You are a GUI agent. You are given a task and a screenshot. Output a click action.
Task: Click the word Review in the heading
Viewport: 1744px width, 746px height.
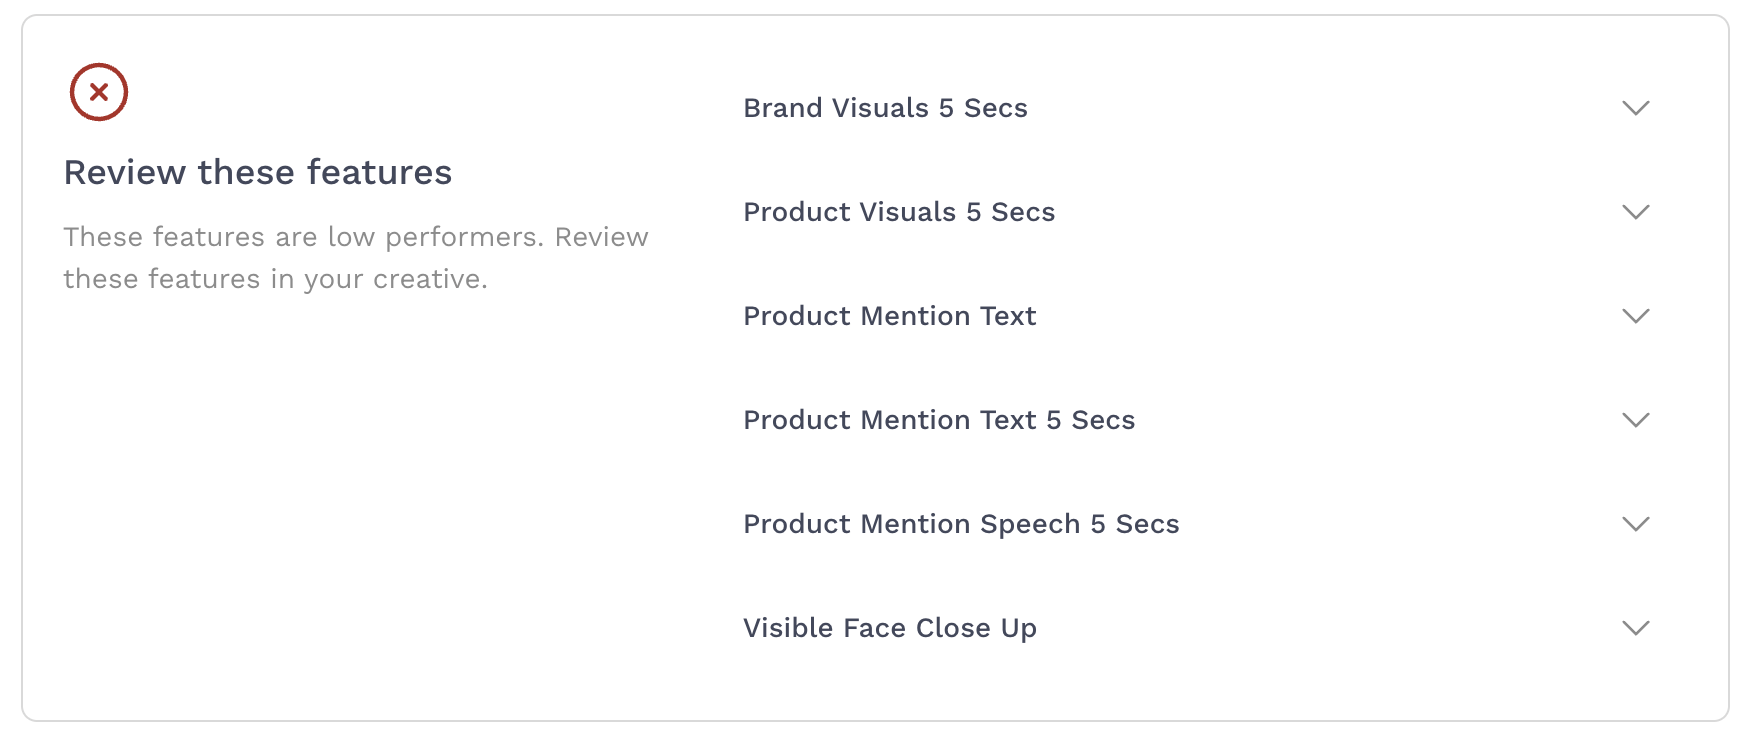tap(125, 172)
